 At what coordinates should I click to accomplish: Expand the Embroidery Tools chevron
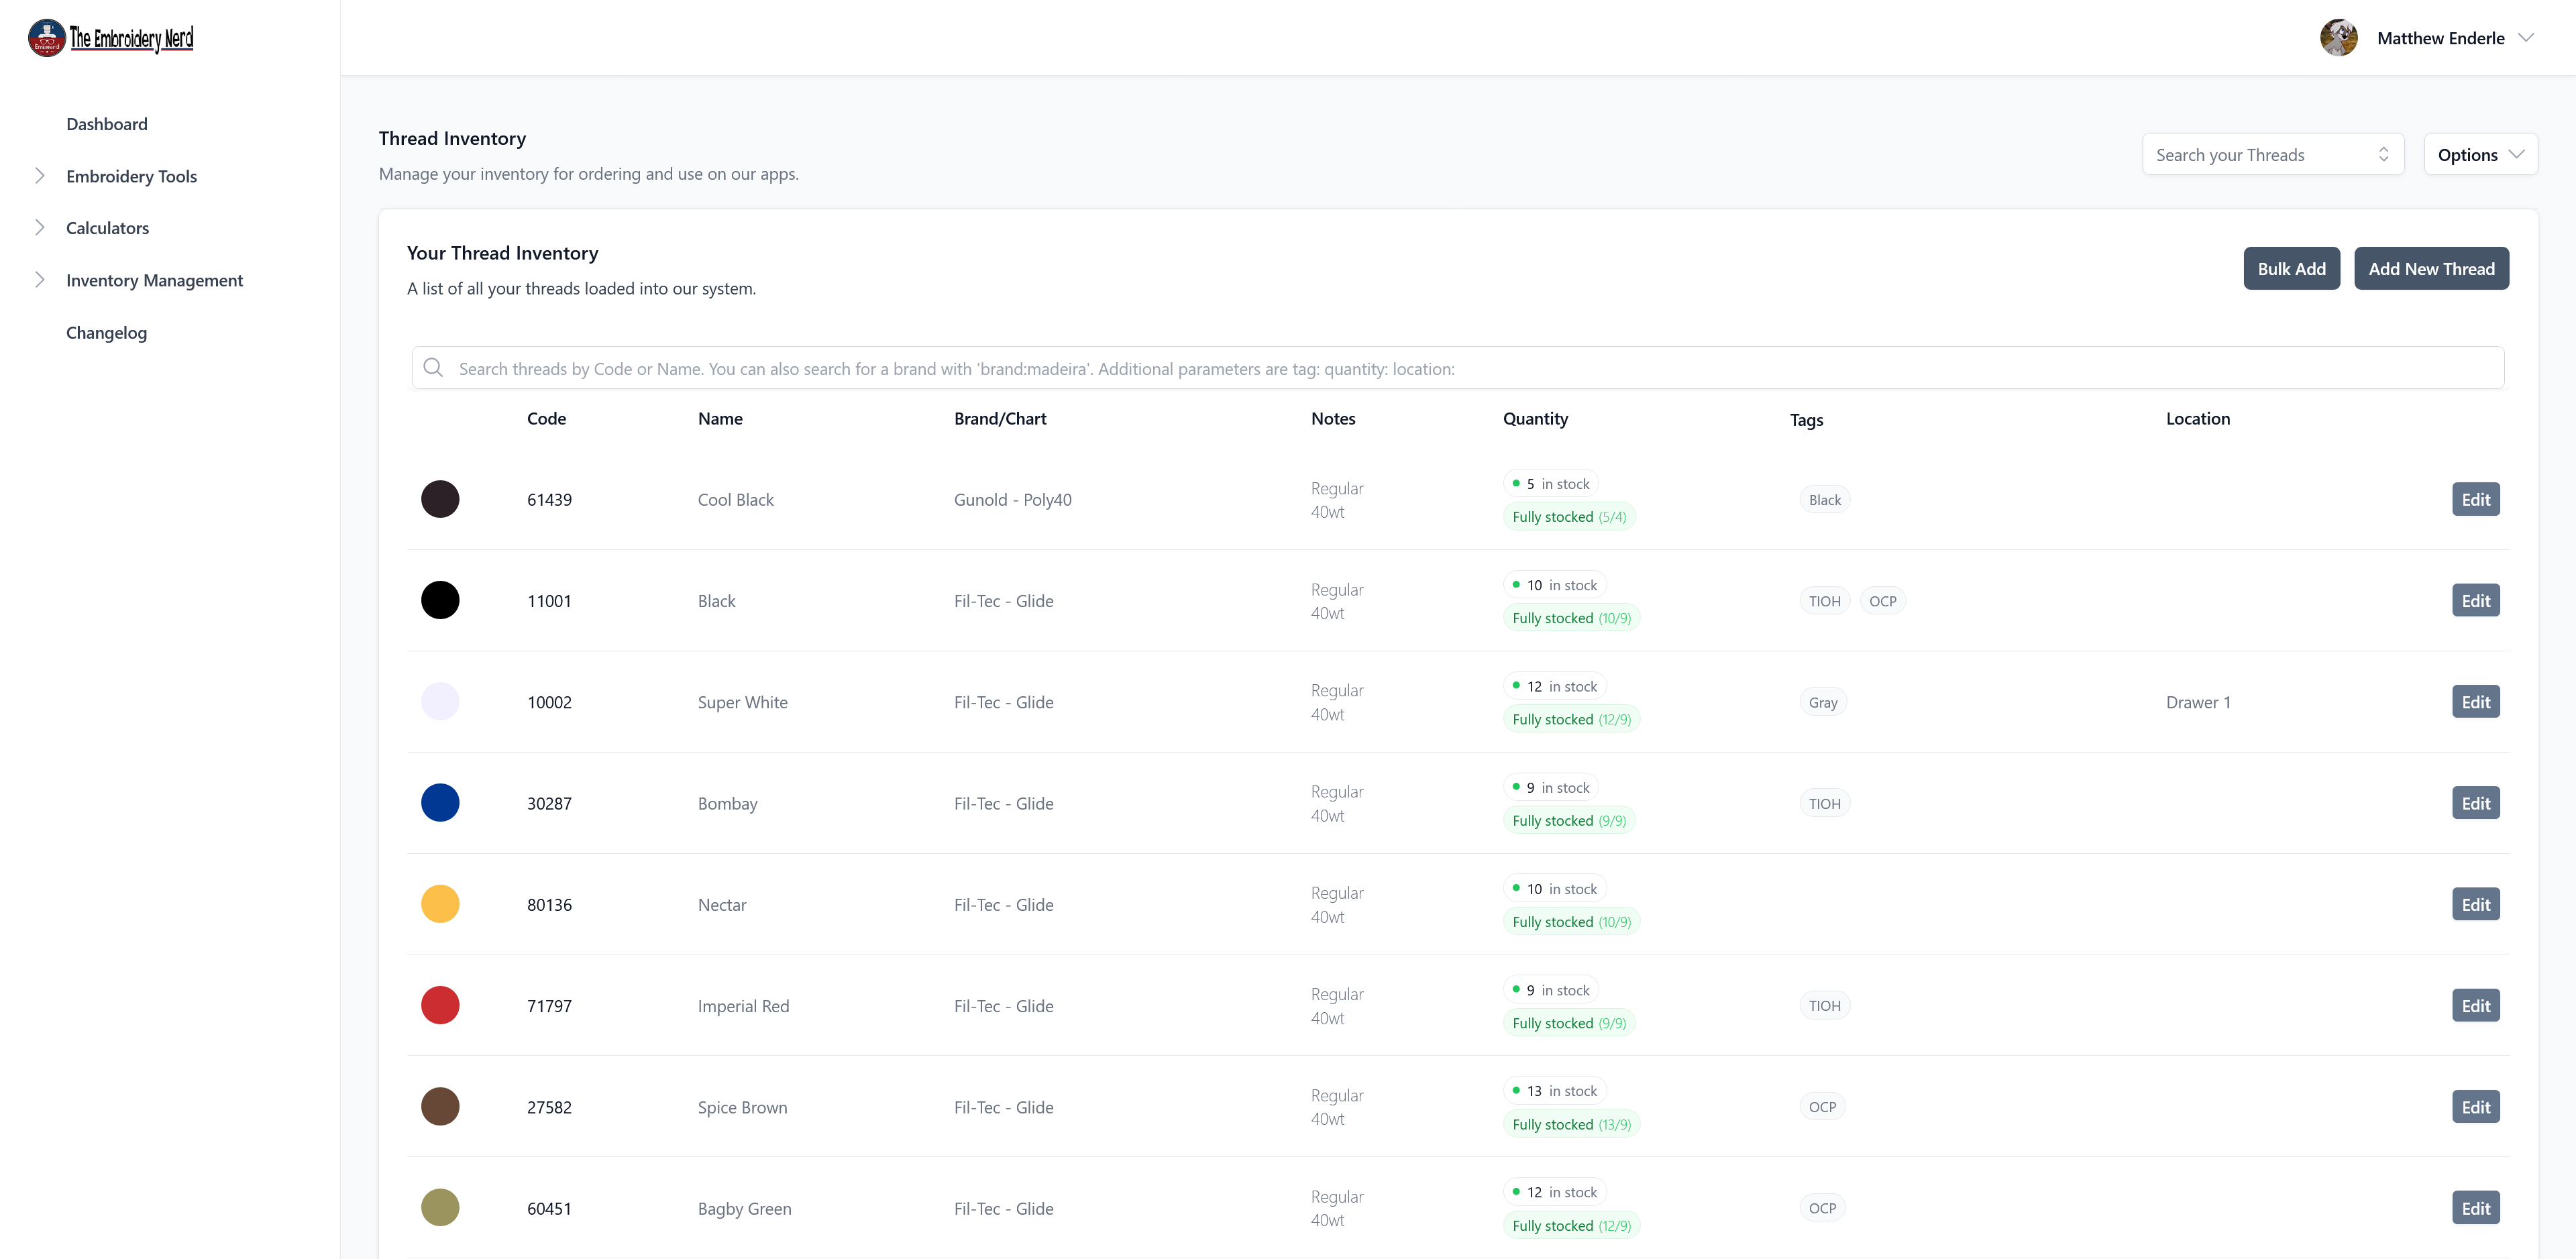coord(40,176)
